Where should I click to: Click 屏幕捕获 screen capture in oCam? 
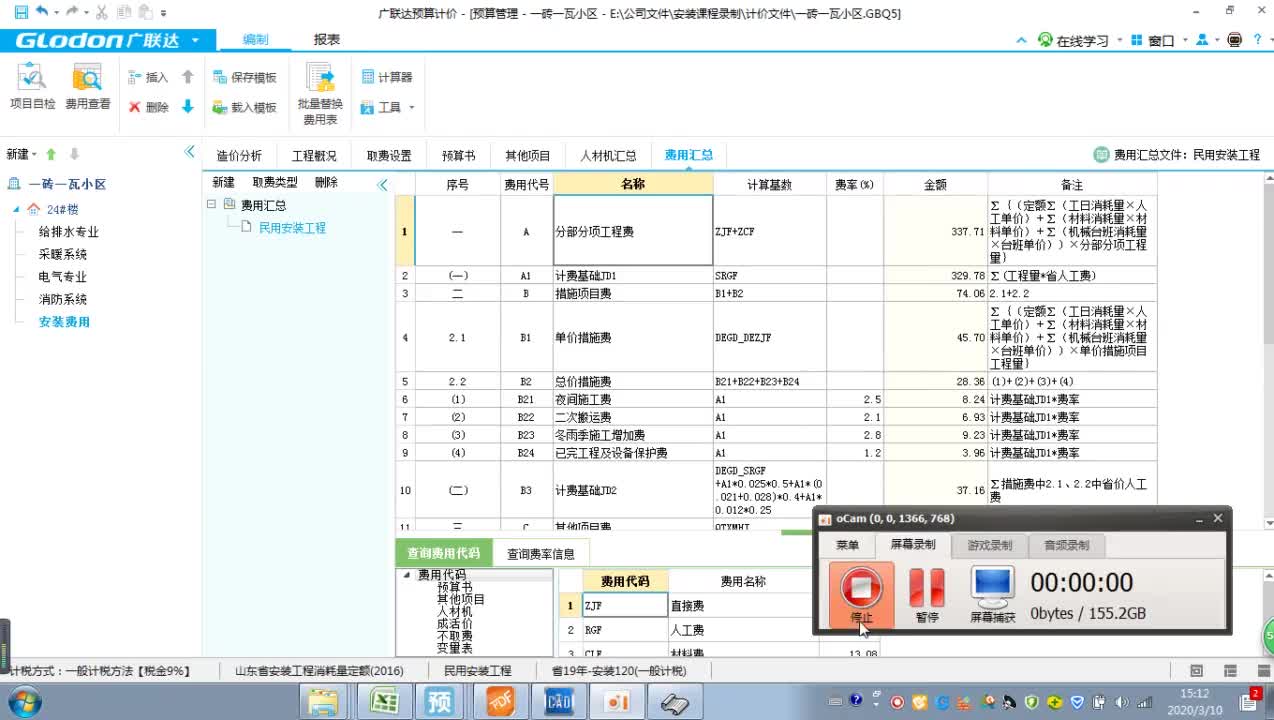992,595
